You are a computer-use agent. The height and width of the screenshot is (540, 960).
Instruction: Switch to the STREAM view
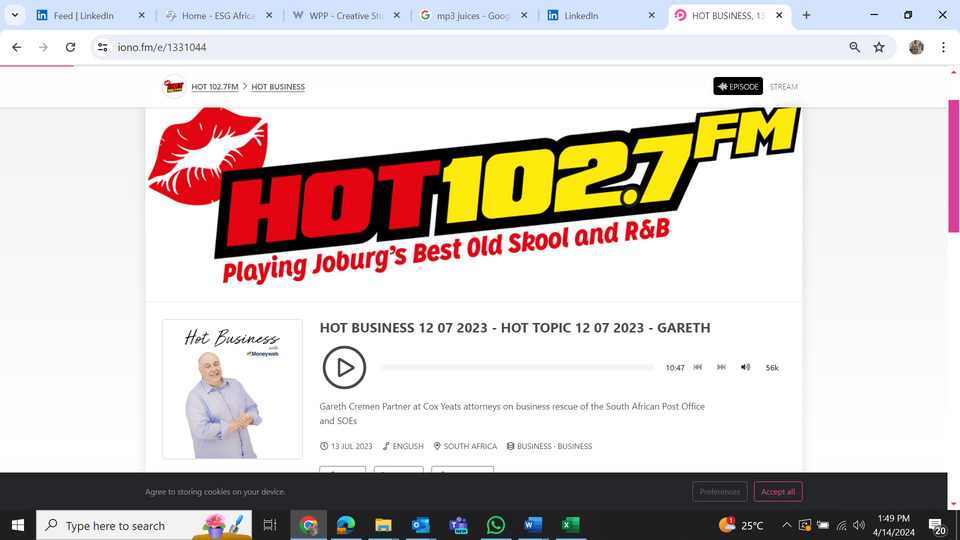784,87
